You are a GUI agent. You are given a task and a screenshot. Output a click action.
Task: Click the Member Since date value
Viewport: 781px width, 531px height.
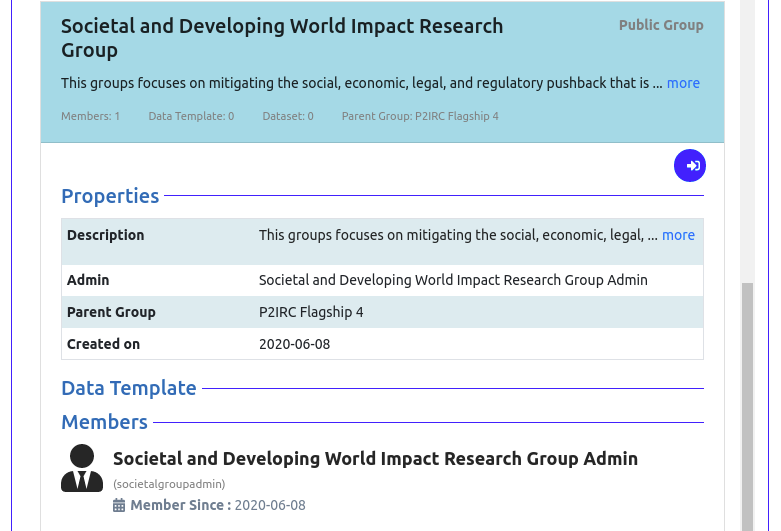coord(270,505)
